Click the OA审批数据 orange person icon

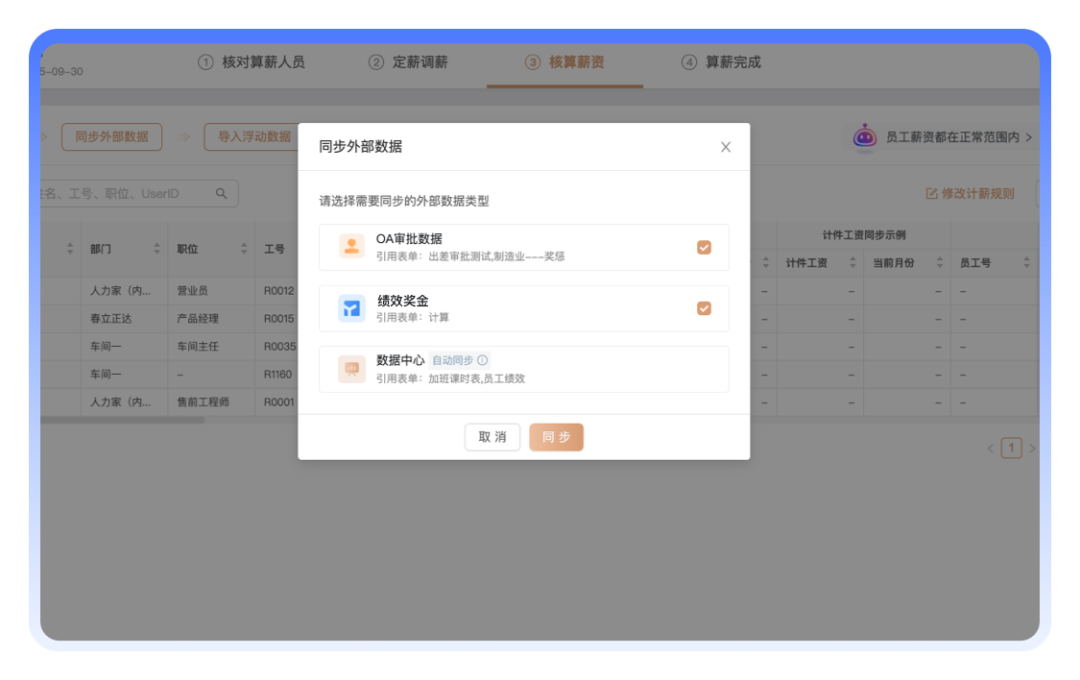tap(351, 247)
